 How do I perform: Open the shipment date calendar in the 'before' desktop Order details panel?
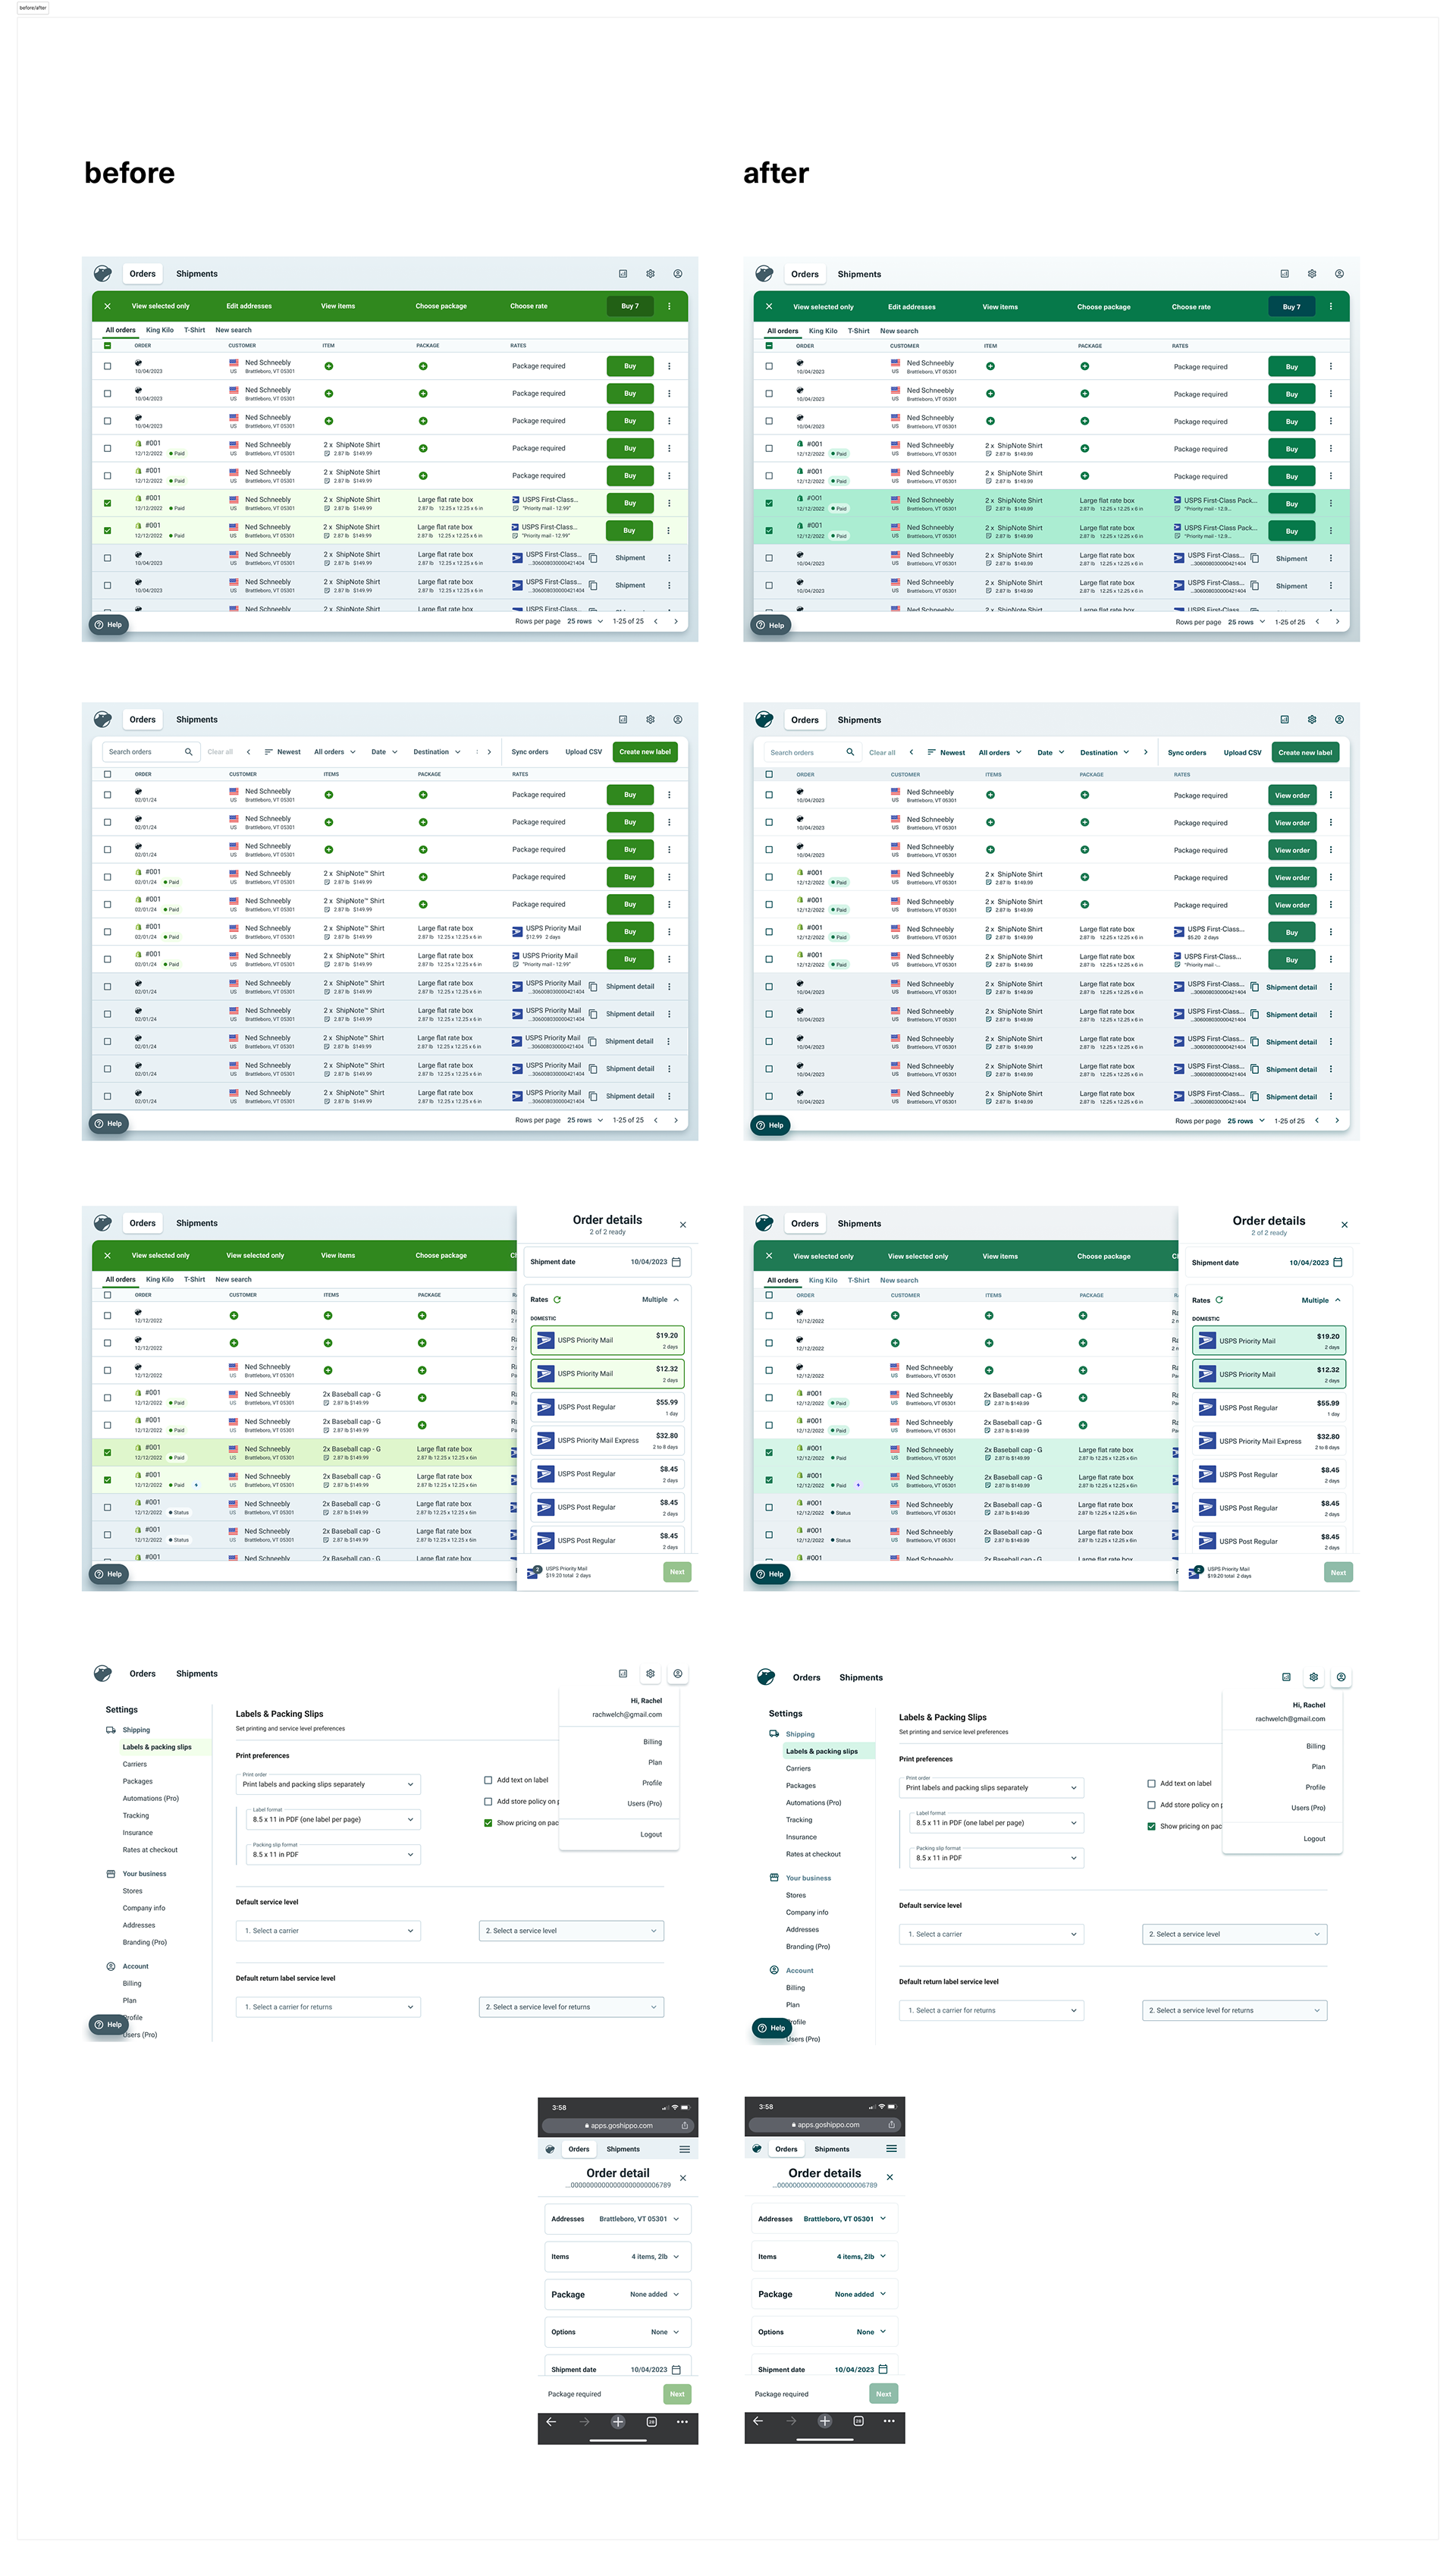pyautogui.click(x=676, y=1262)
